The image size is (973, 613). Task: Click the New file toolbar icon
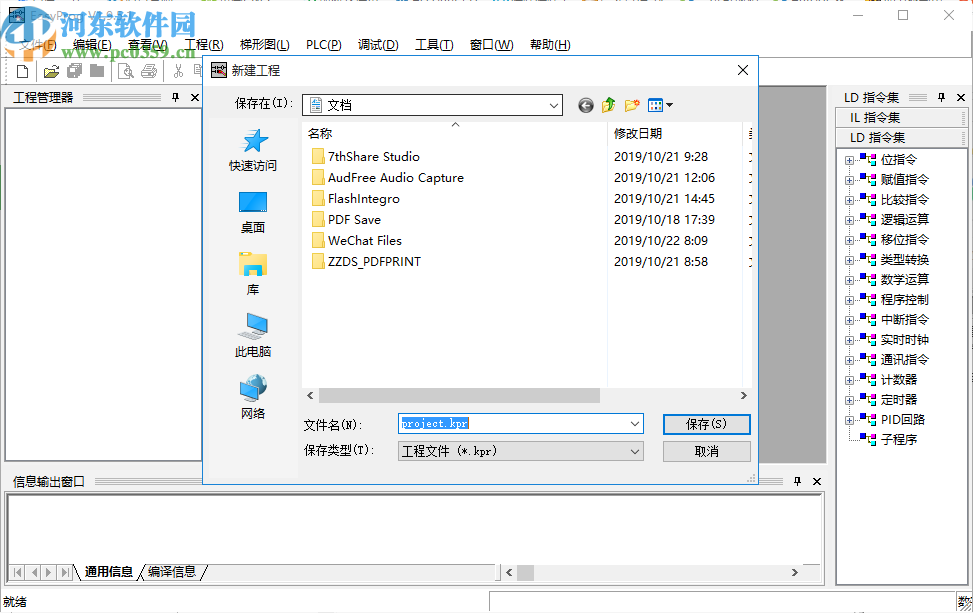22,71
